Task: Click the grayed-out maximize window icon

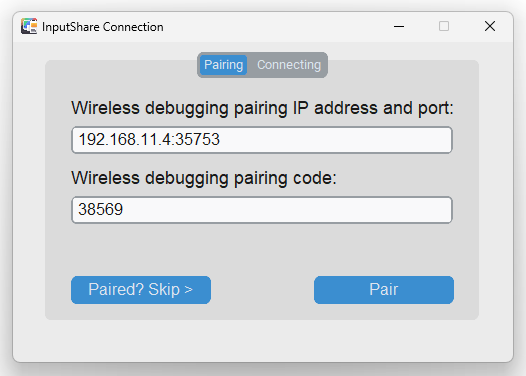Action: point(444,26)
